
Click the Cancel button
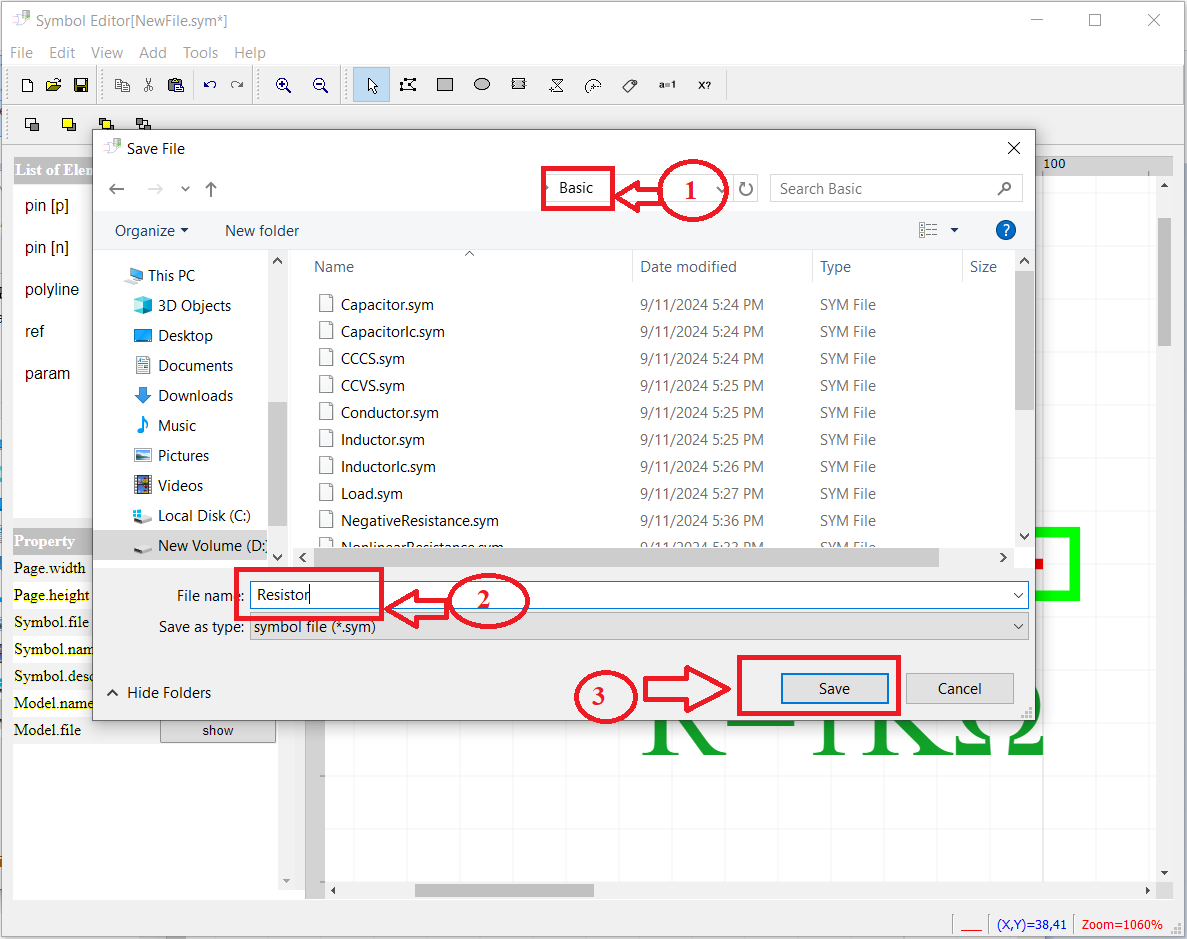(x=959, y=688)
